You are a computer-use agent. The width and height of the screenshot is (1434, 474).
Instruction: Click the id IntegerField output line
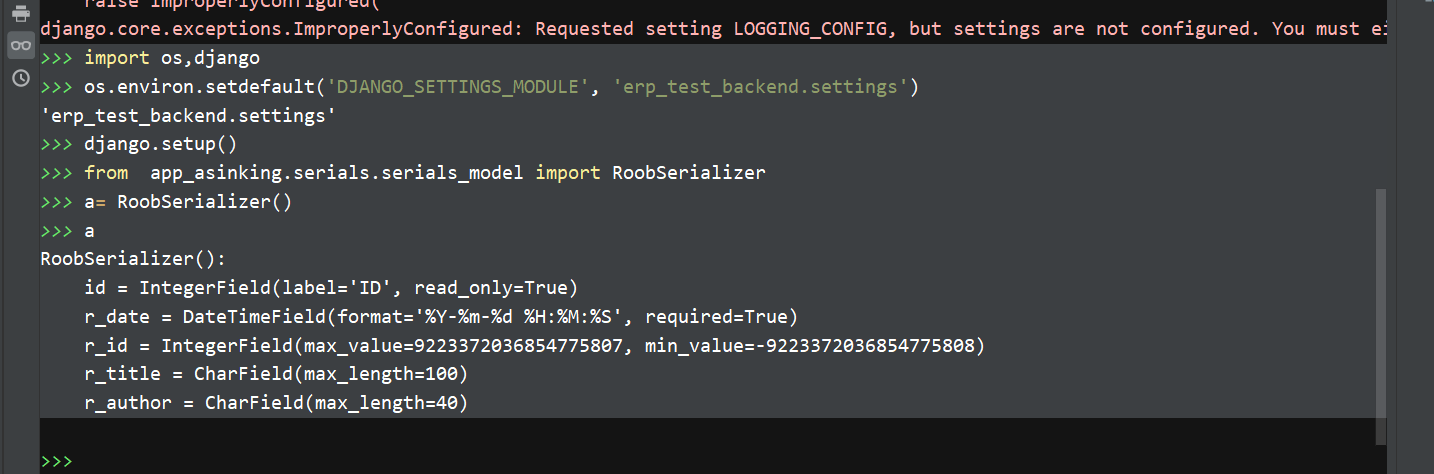click(330, 288)
